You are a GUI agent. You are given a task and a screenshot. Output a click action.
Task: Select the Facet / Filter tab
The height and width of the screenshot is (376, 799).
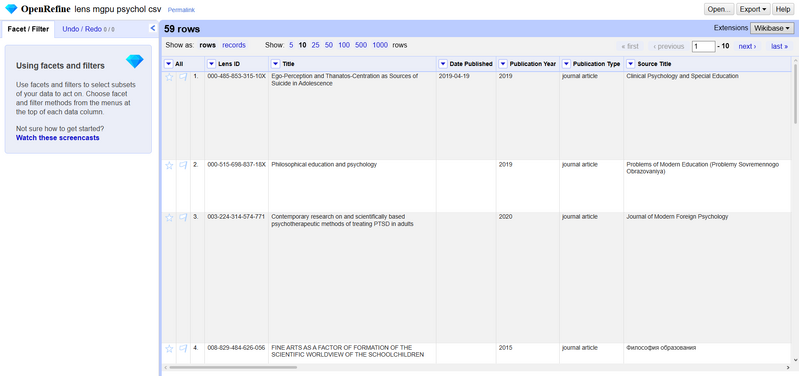click(x=28, y=30)
